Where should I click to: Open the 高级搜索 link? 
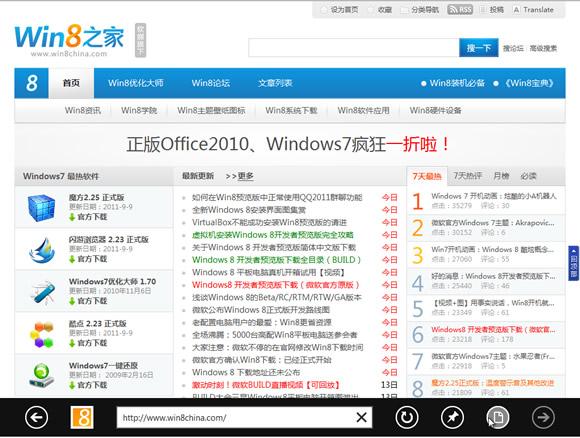coord(543,48)
